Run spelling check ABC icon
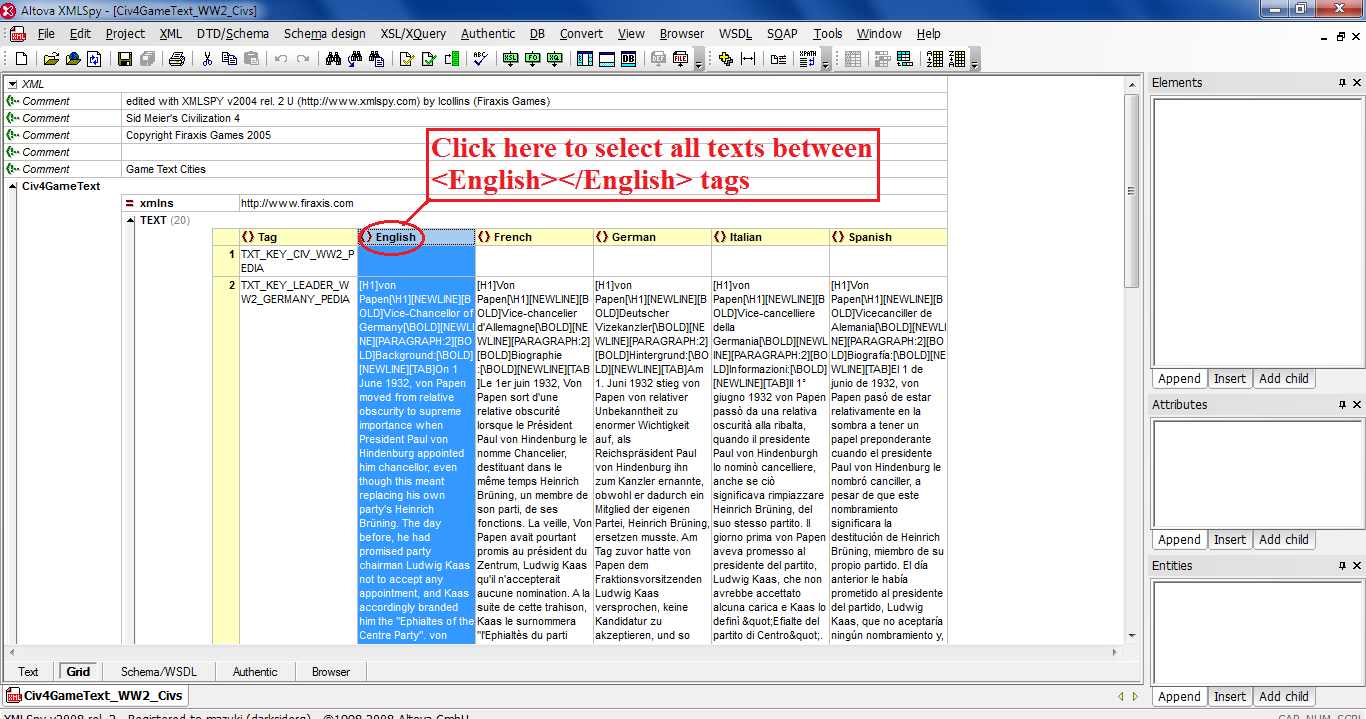Image resolution: width=1366 pixels, height=719 pixels. point(480,59)
